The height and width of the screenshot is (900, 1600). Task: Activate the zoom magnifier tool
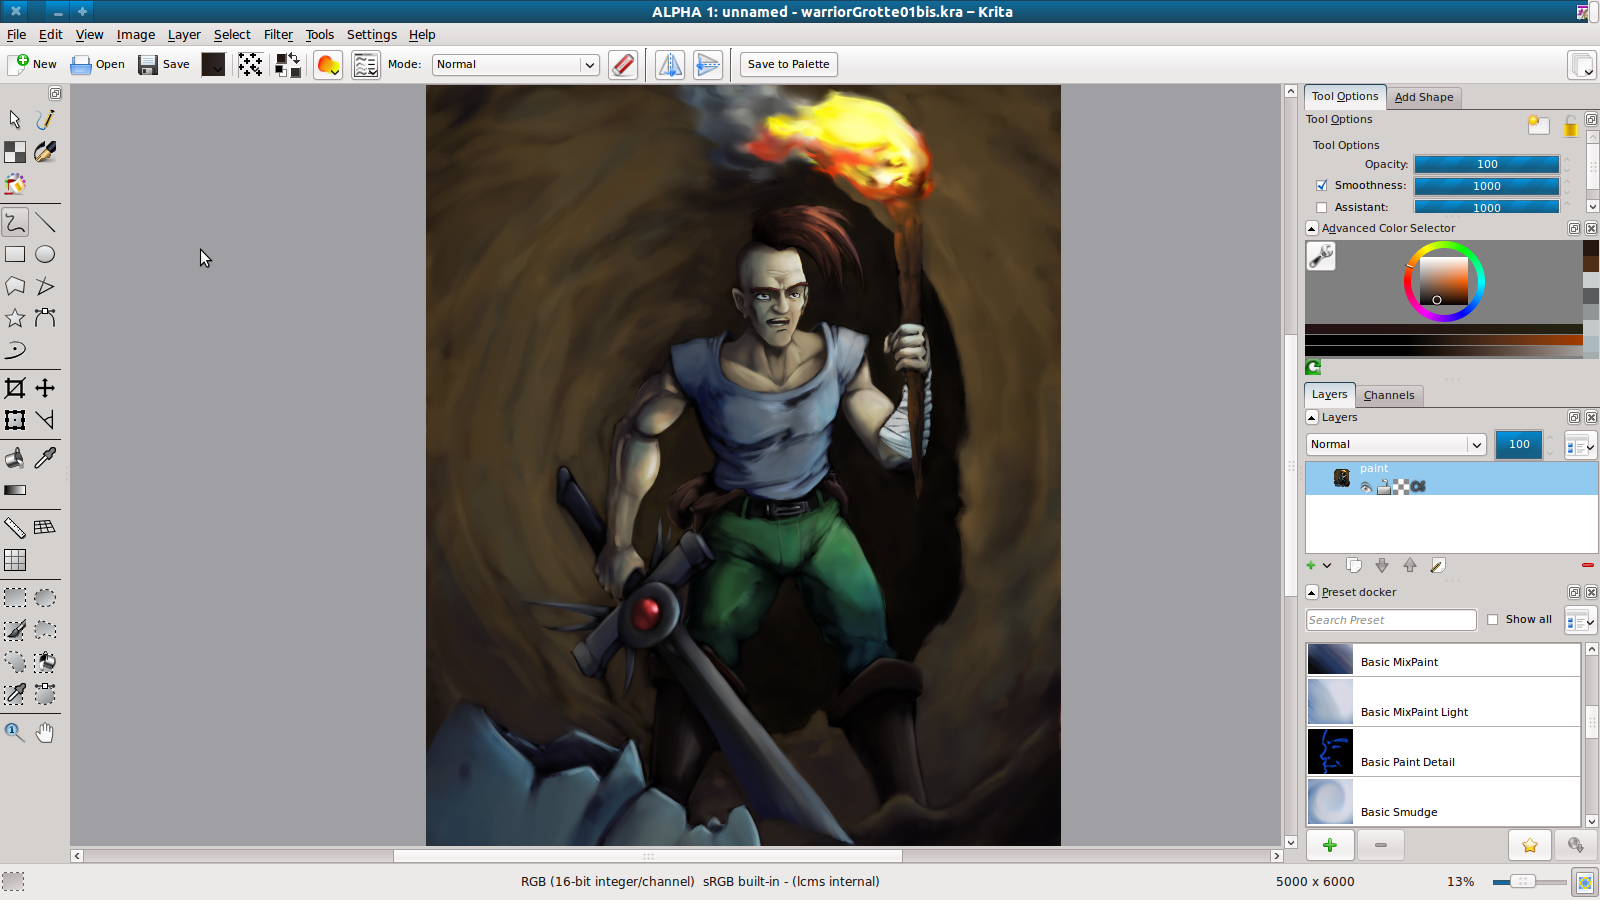[x=15, y=733]
